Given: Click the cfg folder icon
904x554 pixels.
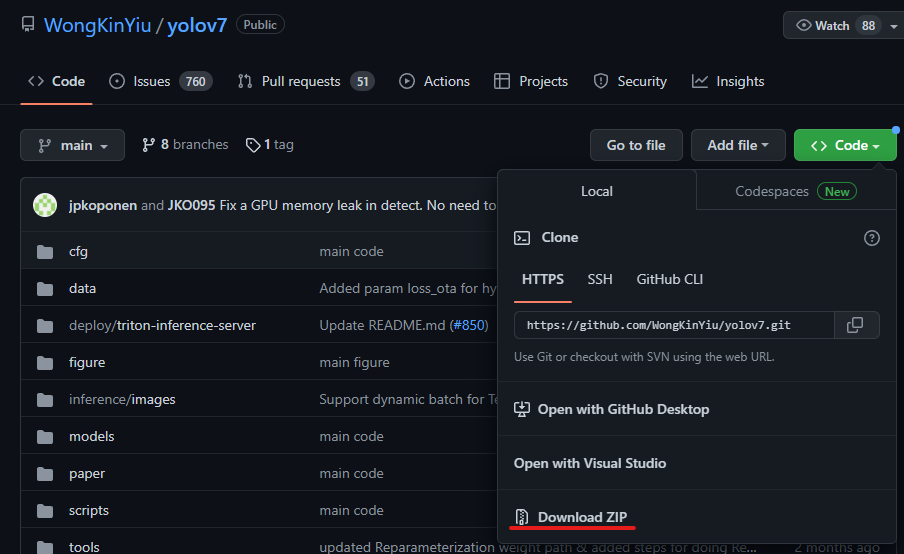Looking at the screenshot, I should pos(45,252).
